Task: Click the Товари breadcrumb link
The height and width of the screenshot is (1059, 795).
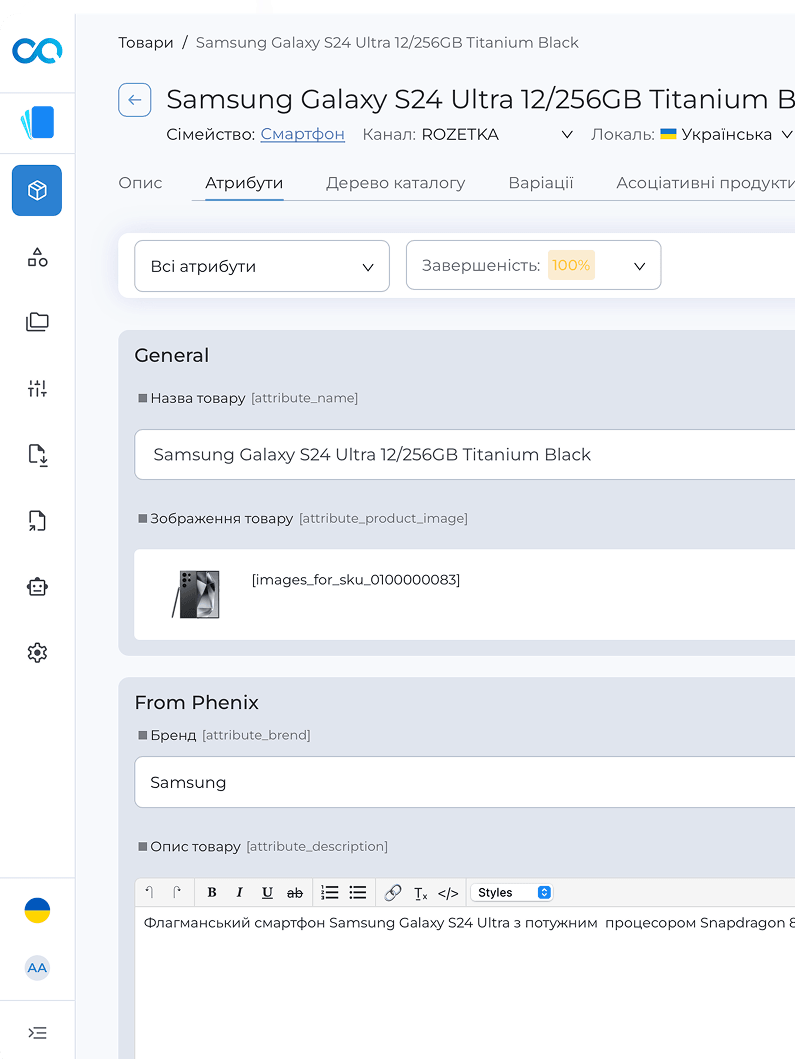Action: click(146, 43)
